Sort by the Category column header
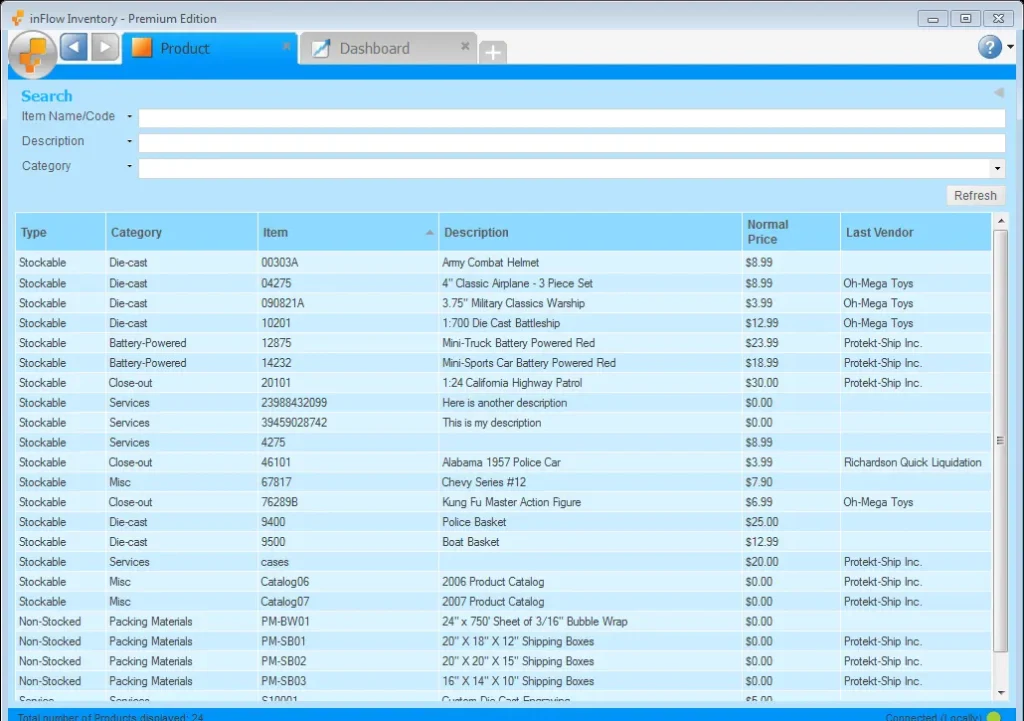The height and width of the screenshot is (721, 1024). coord(182,232)
